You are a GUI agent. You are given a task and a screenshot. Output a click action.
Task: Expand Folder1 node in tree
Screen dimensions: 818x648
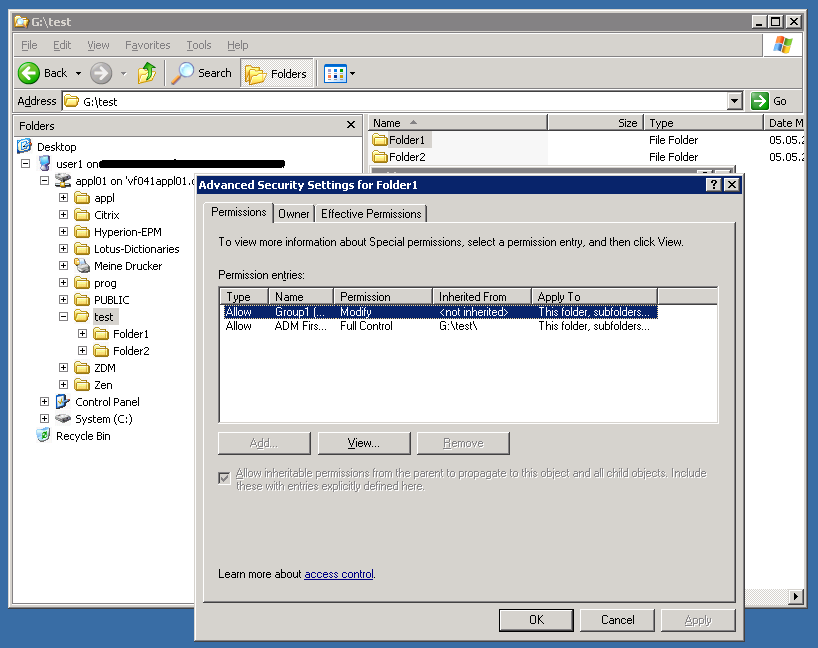pos(82,334)
